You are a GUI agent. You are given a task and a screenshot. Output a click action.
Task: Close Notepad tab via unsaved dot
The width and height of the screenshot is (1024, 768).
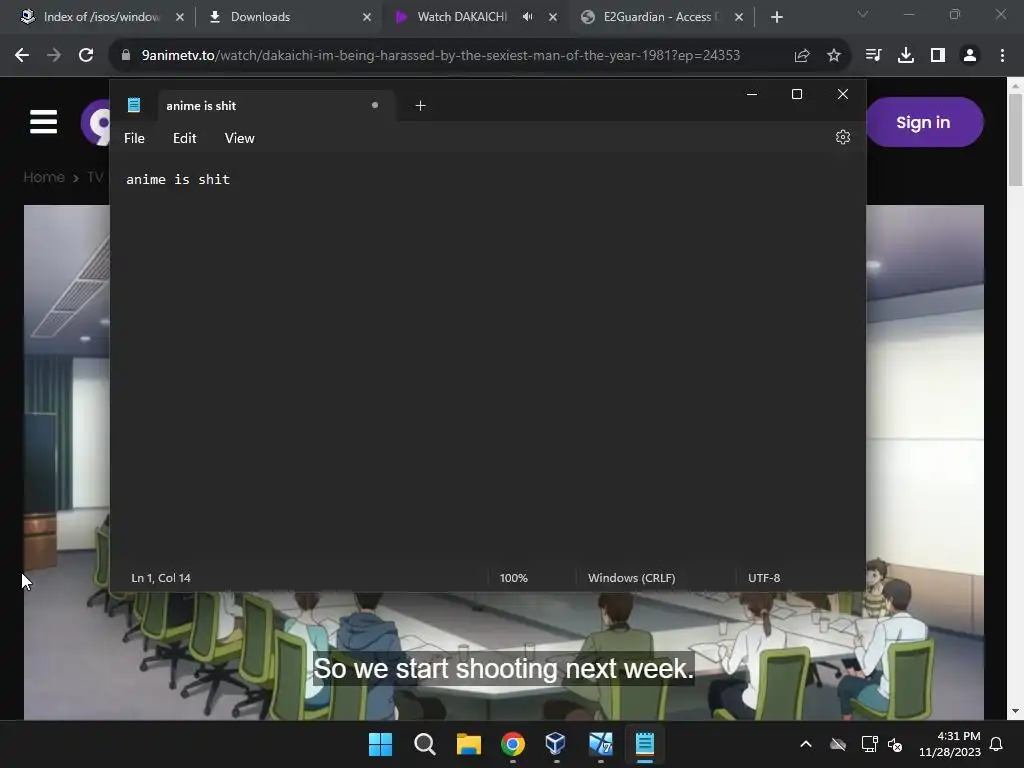(375, 105)
